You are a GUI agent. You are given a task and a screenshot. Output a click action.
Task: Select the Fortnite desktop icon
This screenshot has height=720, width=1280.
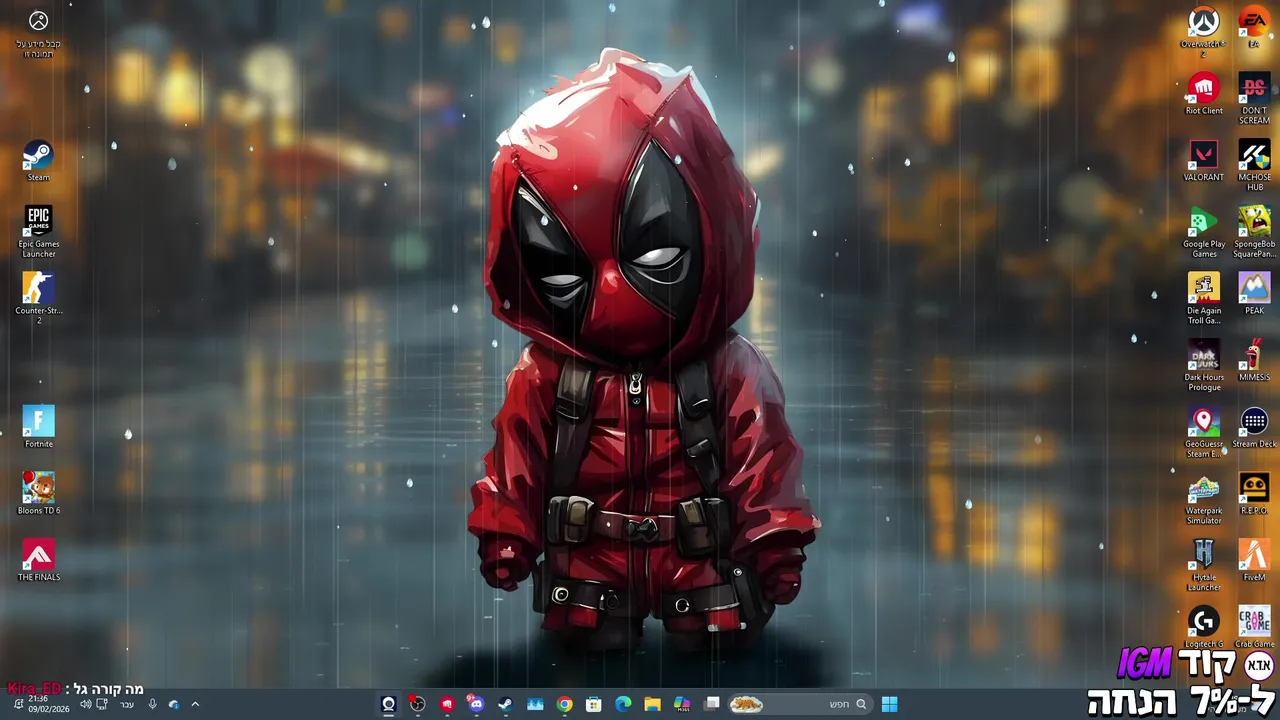[x=38, y=427]
